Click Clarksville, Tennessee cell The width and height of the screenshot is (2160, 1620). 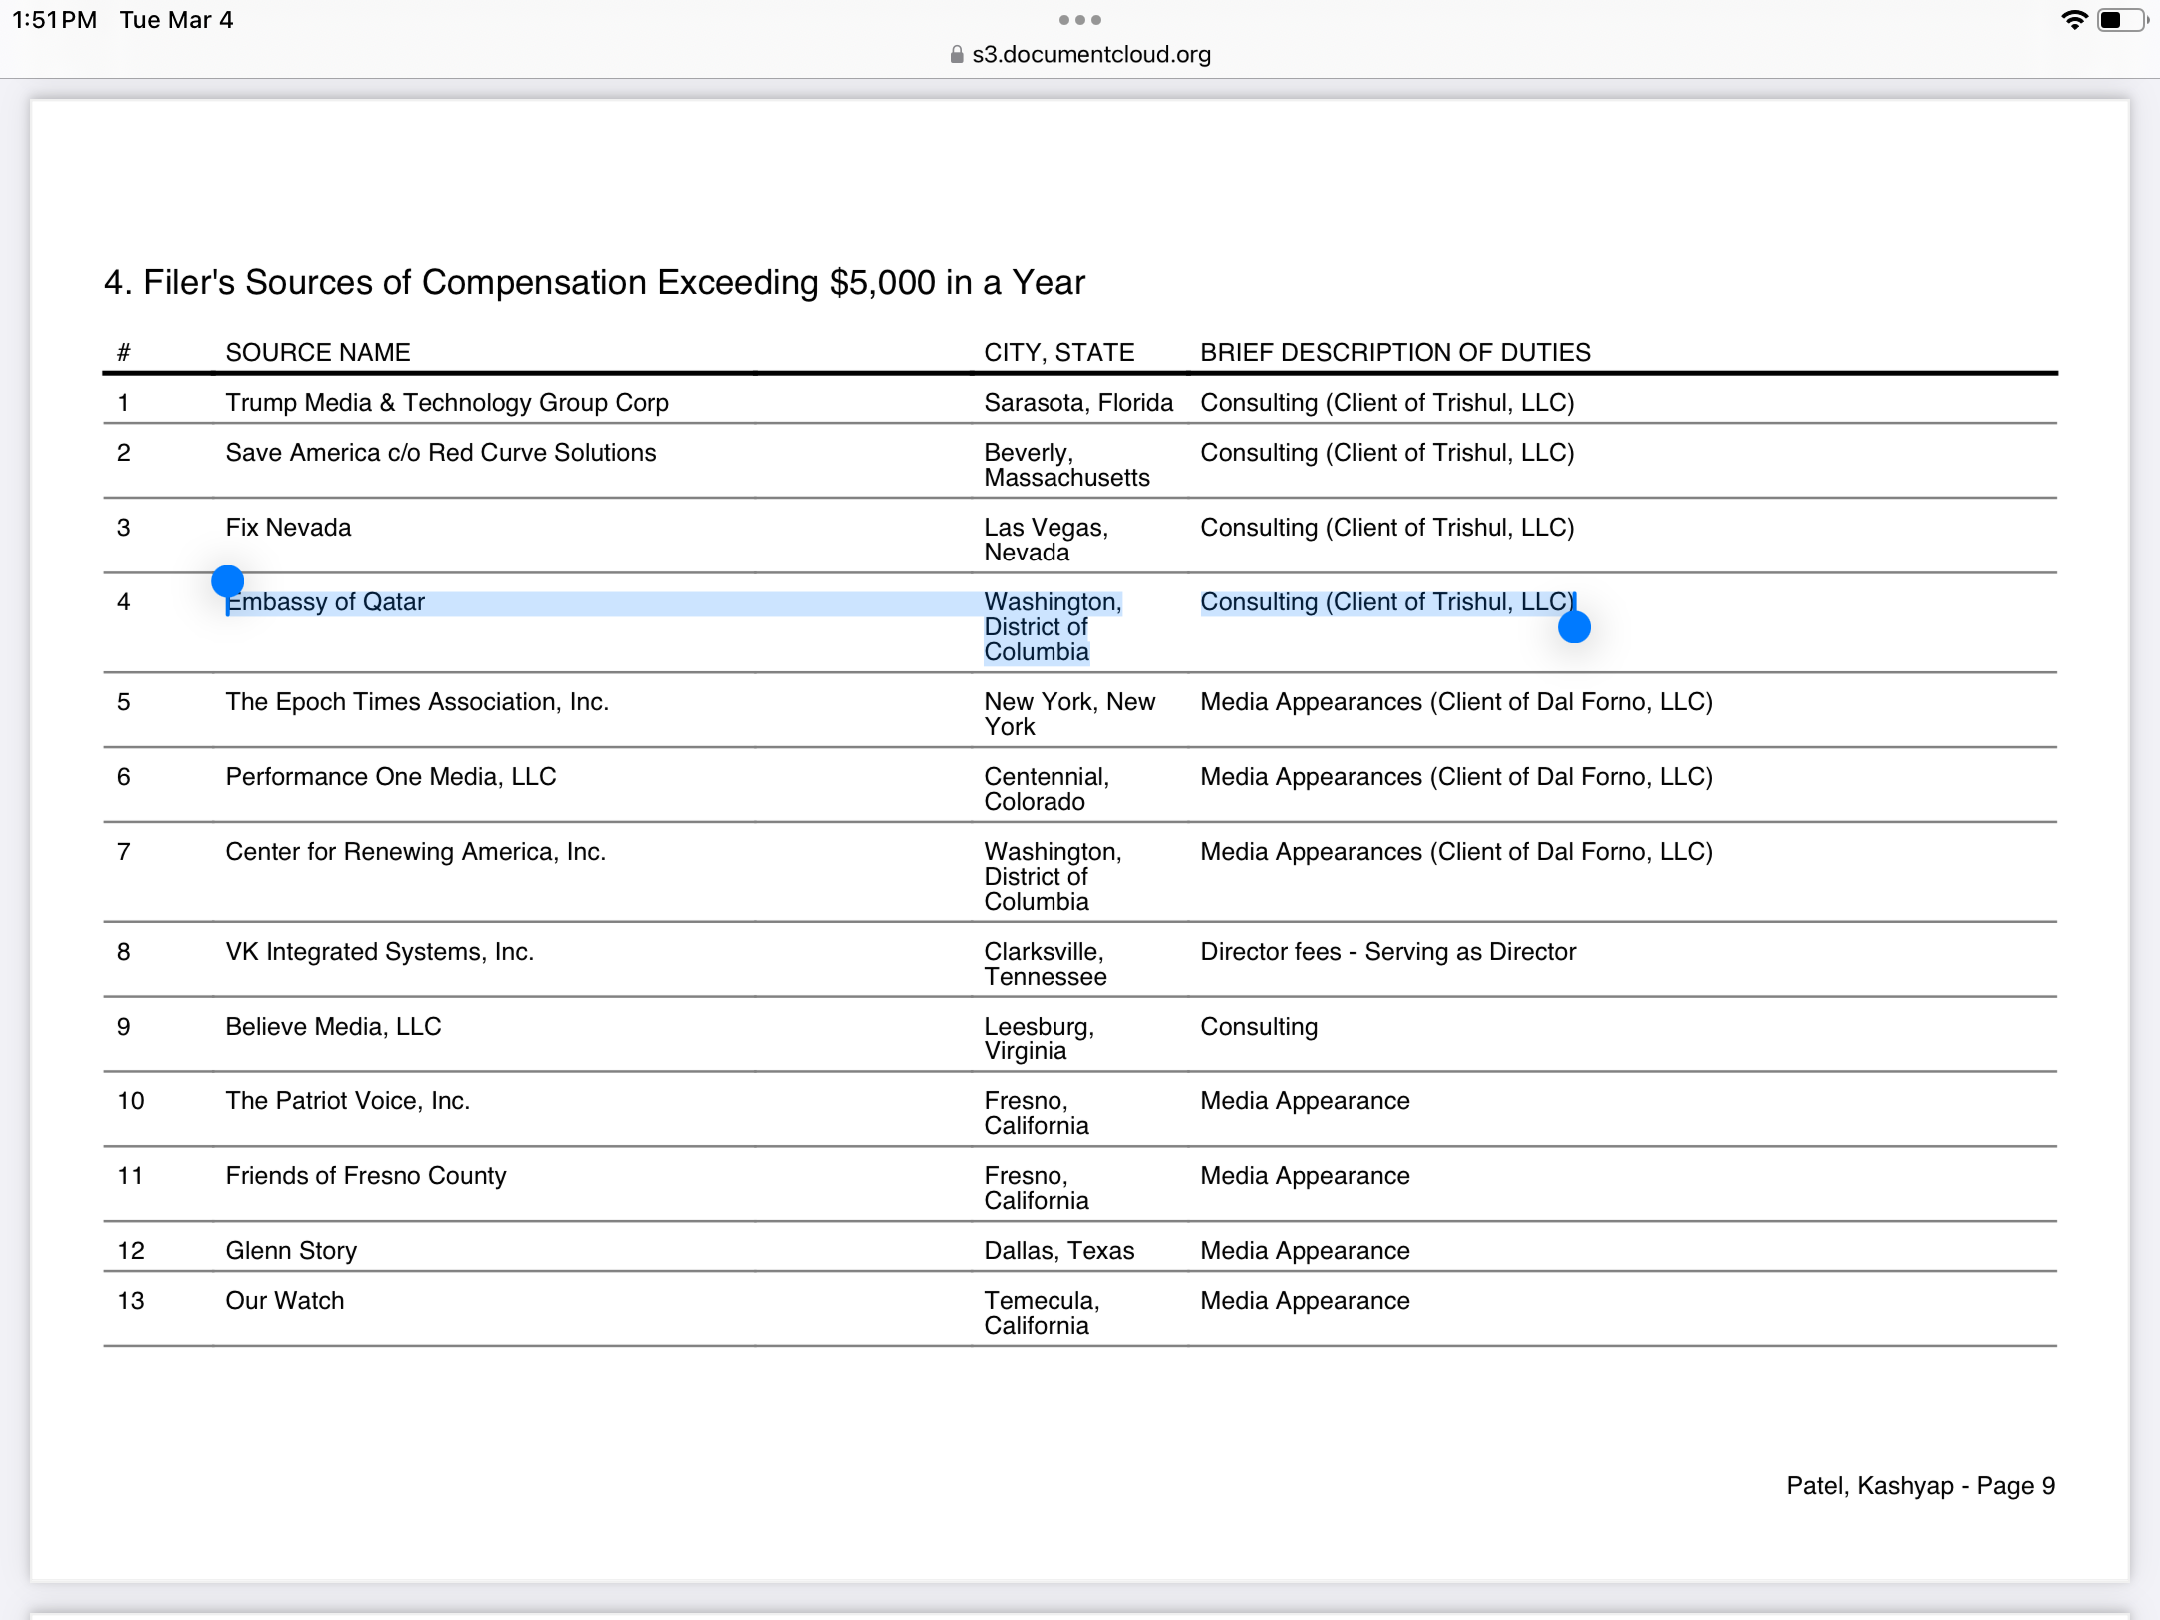[1045, 964]
